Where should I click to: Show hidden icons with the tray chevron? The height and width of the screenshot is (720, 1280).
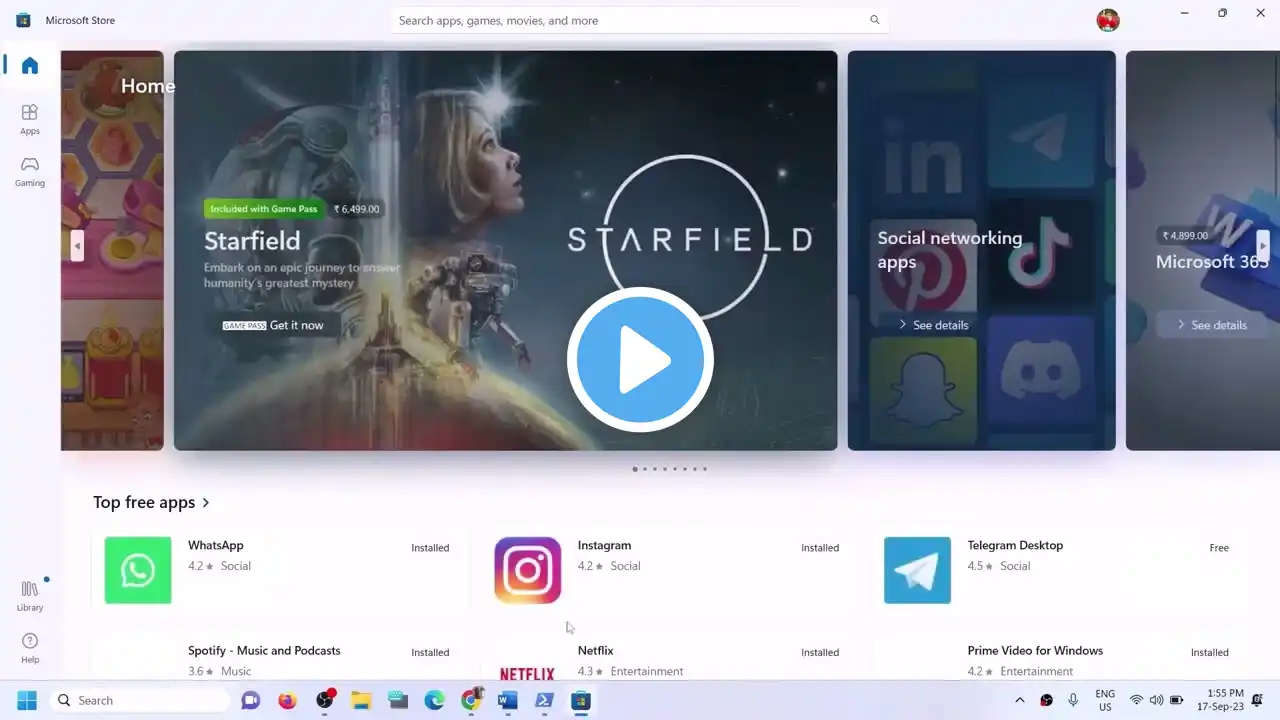(x=1019, y=700)
